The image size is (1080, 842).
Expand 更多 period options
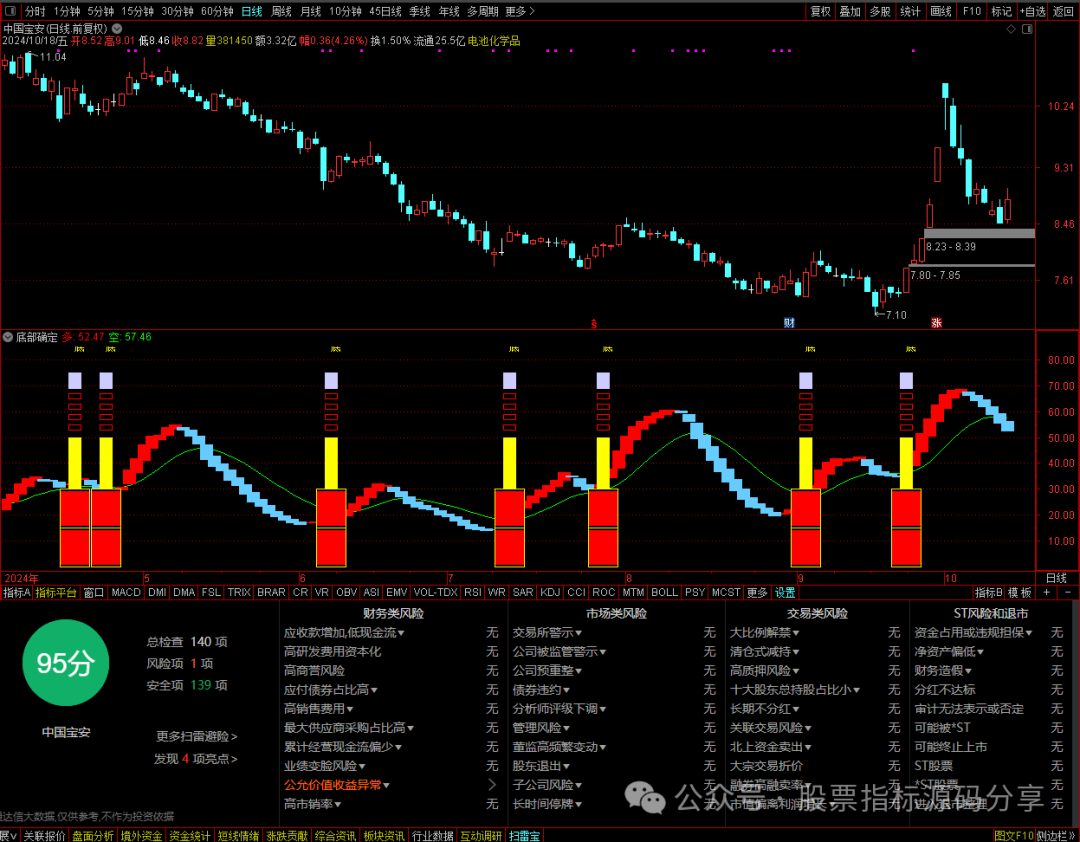coord(519,12)
